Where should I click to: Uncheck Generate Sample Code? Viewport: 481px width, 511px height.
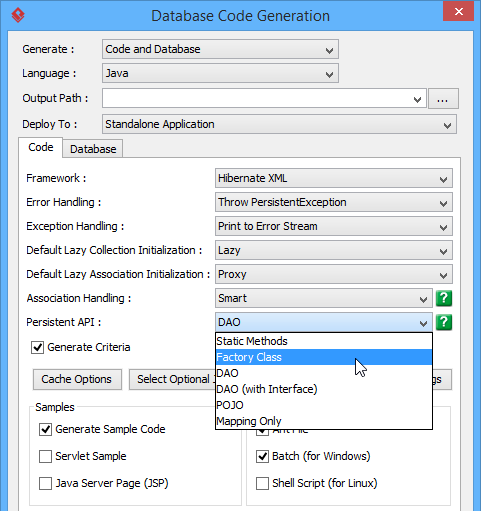[x=45, y=429]
